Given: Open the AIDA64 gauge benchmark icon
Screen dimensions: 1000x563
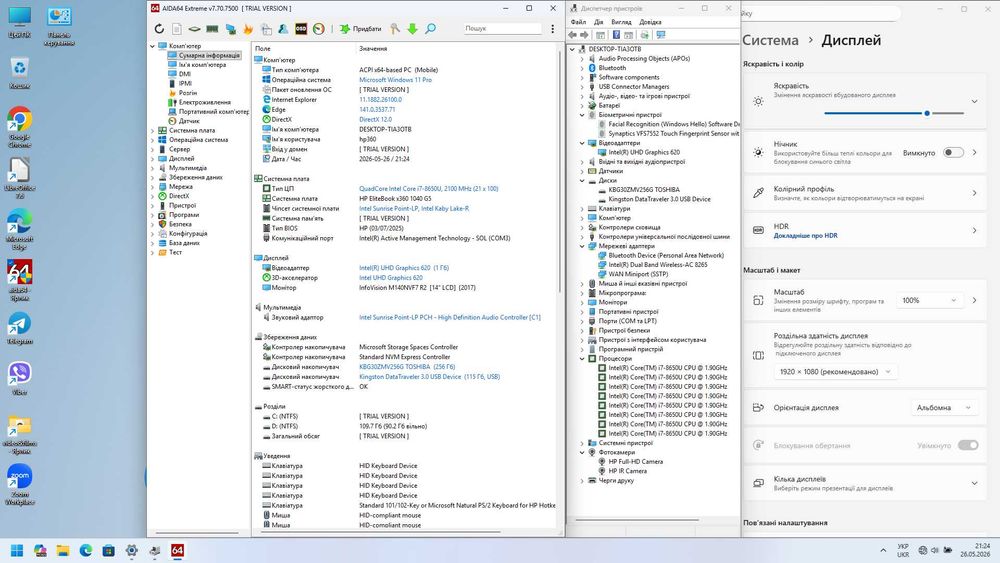Looking at the screenshot, I should click(318, 29).
